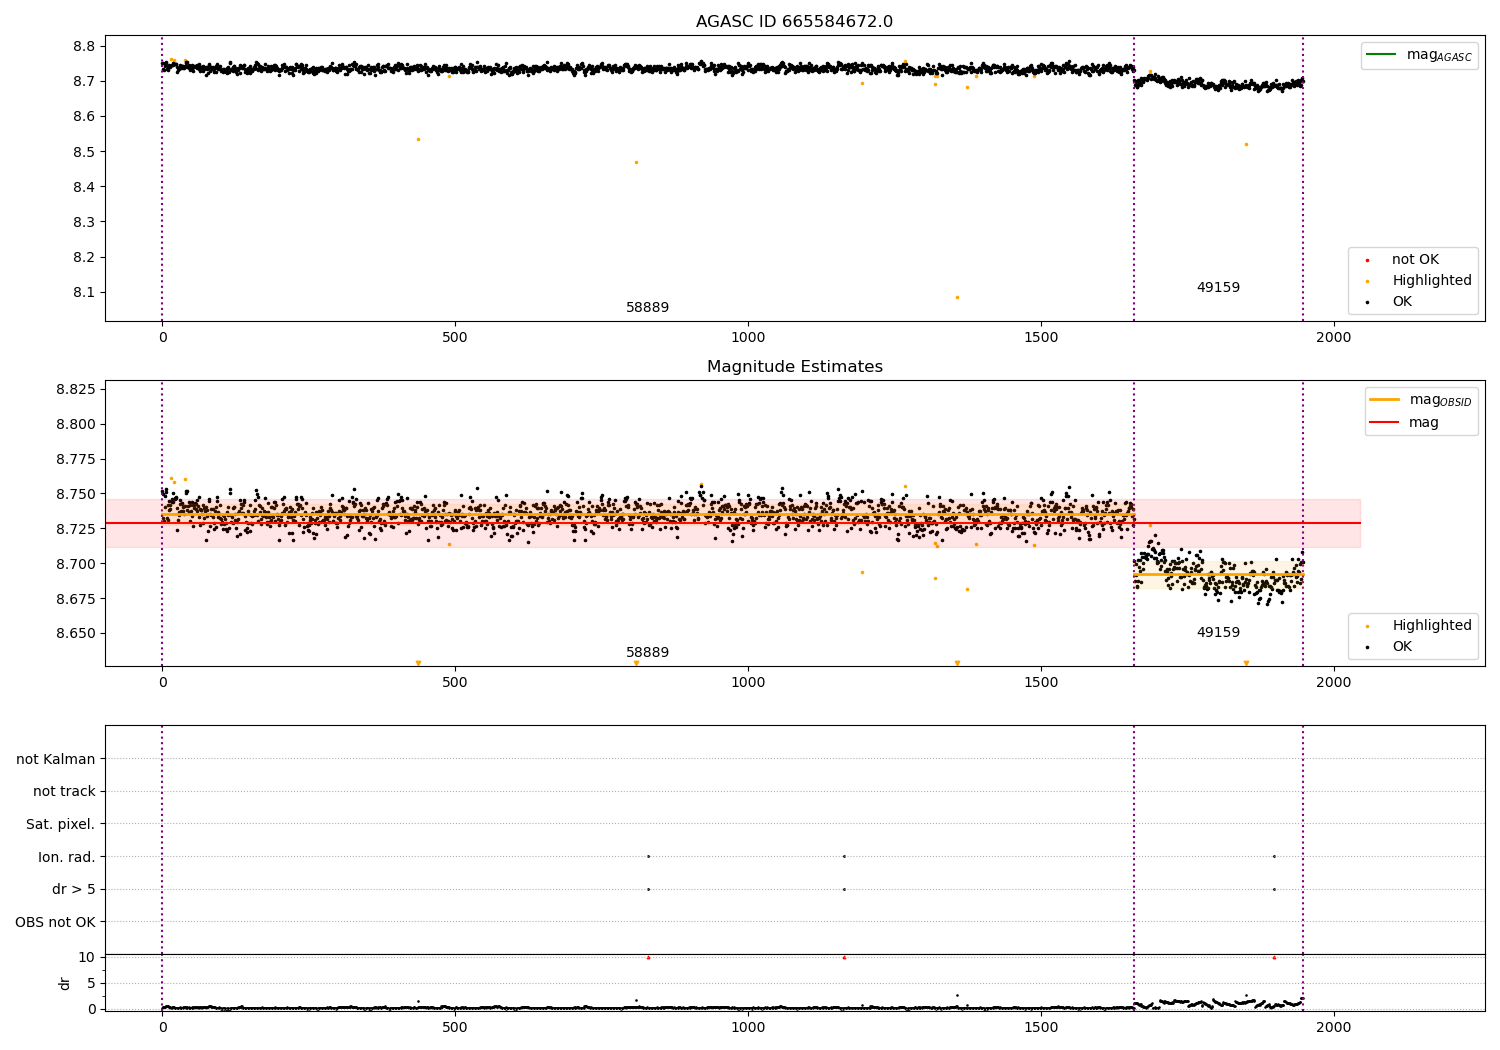Click the red mag legend line in middle plot

[x=1385, y=423]
